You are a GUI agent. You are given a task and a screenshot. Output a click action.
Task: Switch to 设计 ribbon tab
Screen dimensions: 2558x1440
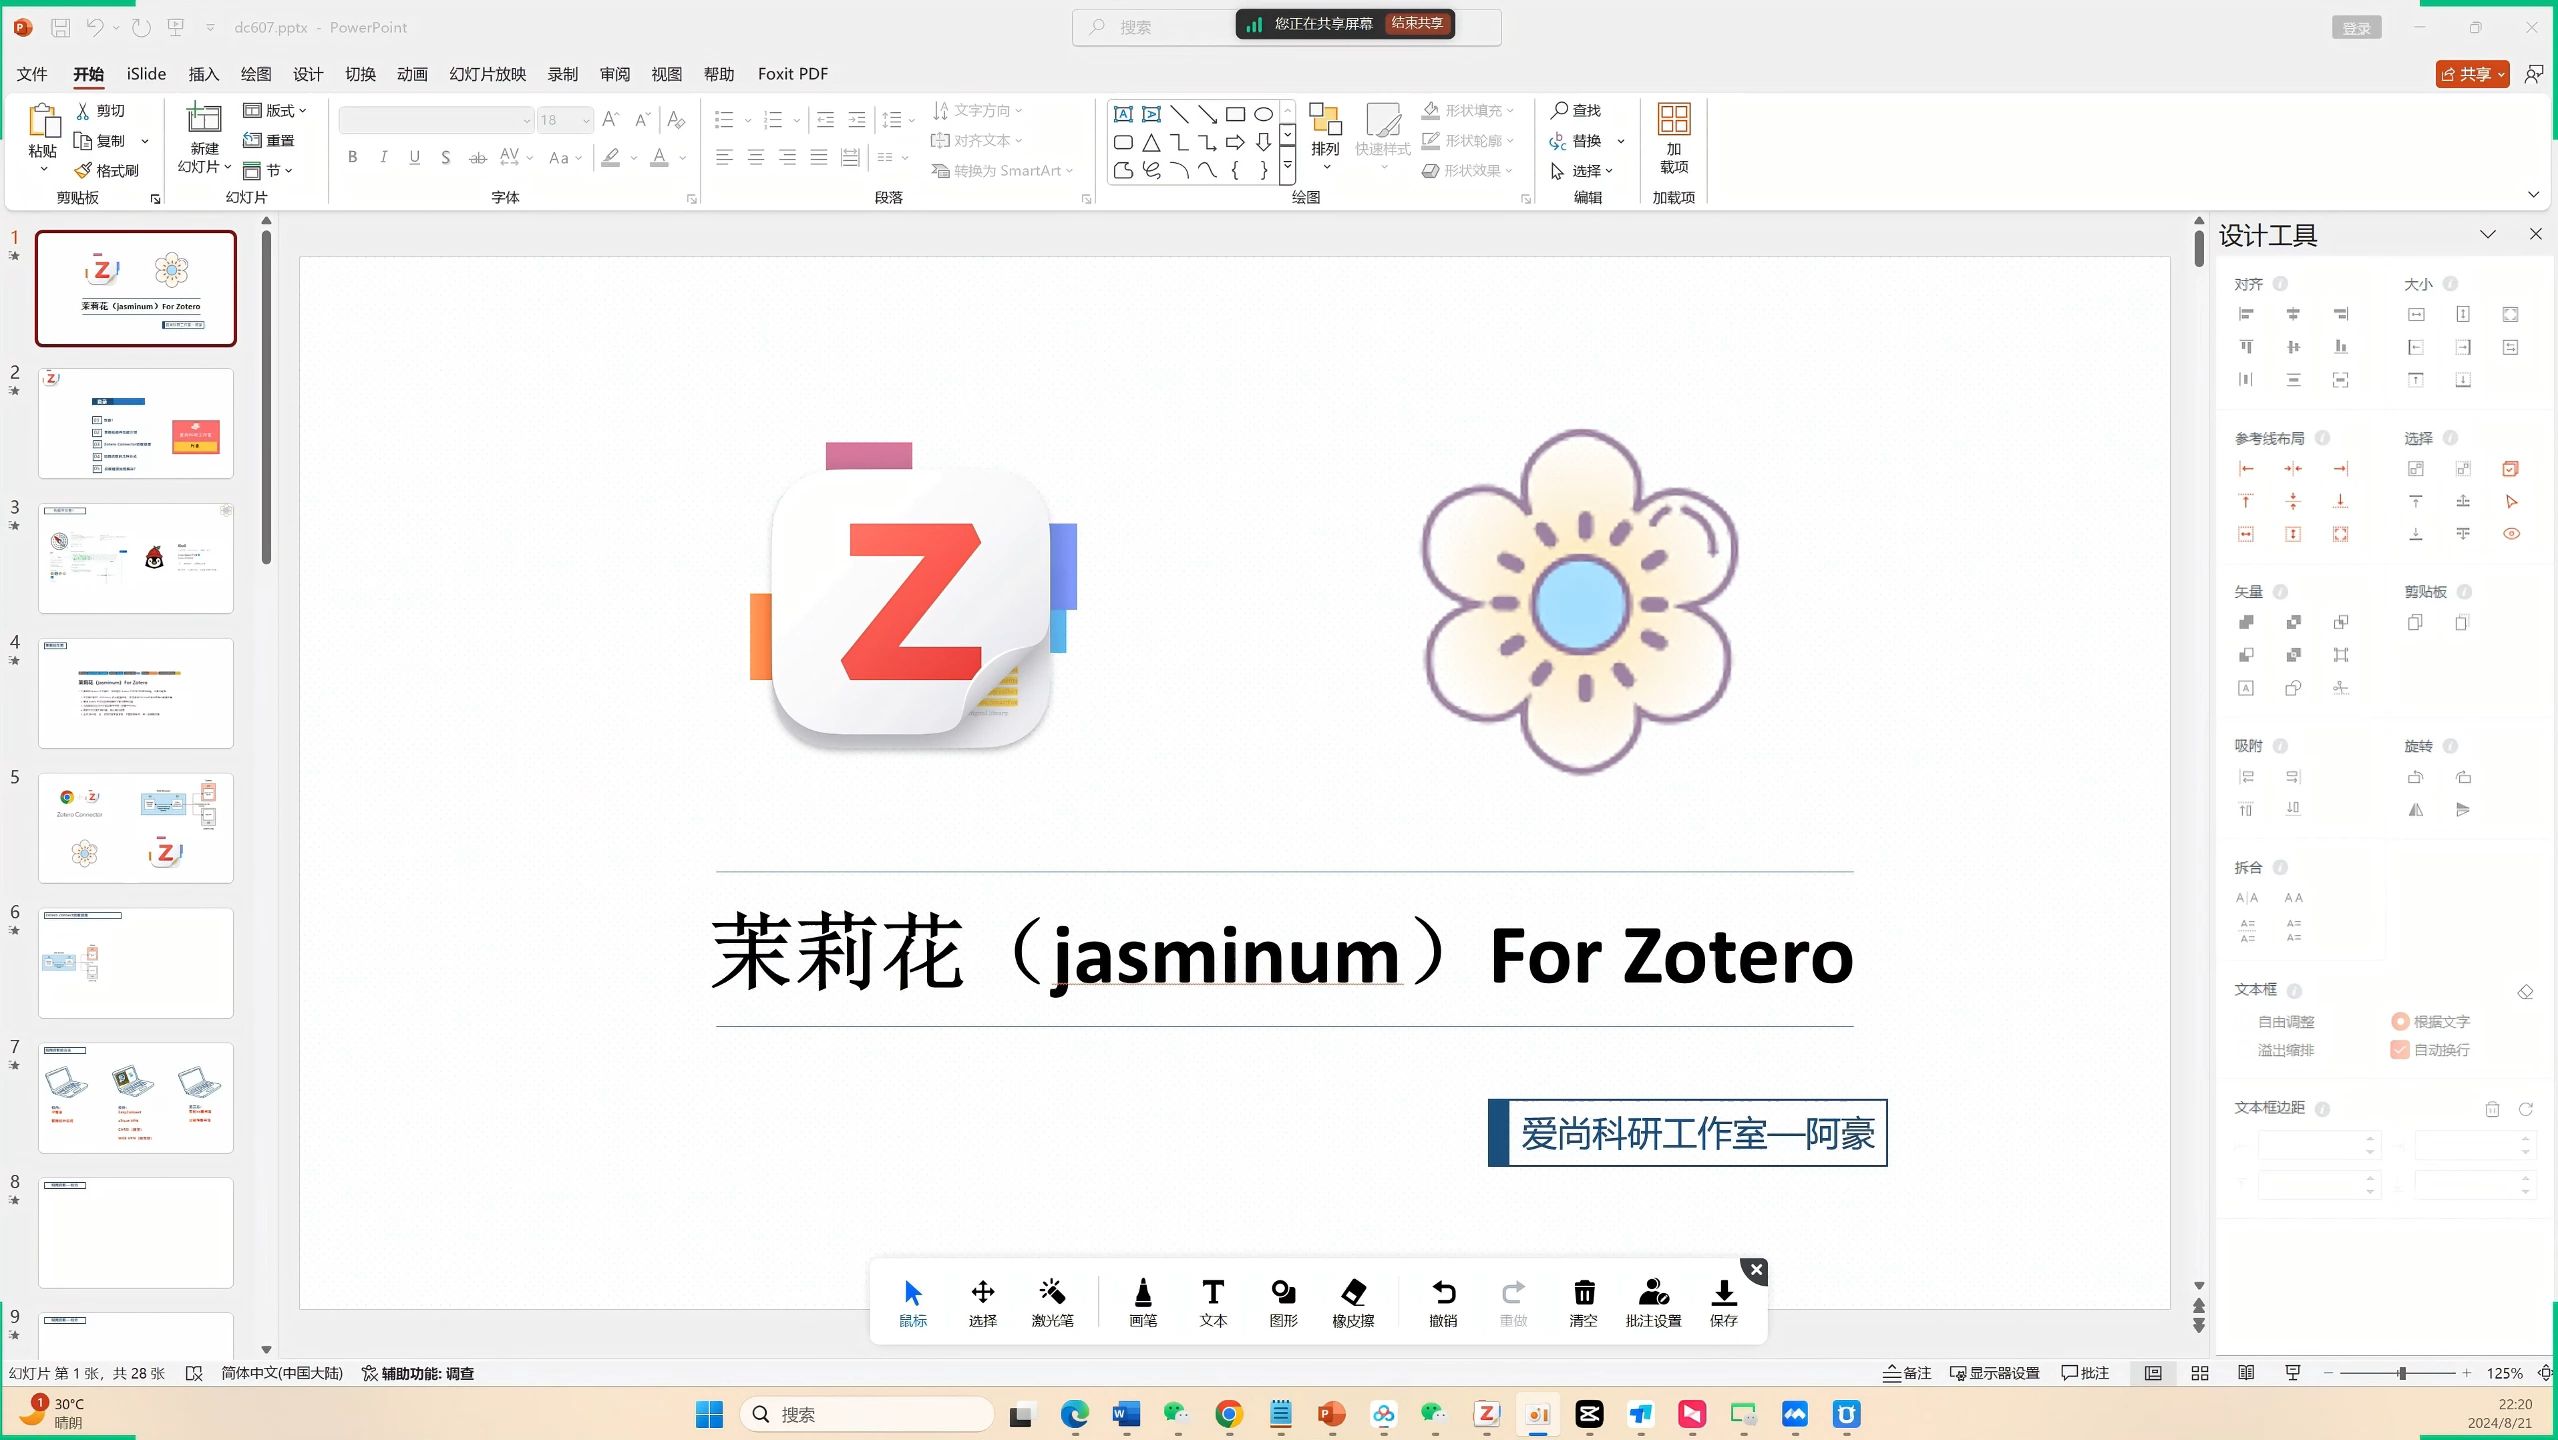coord(308,74)
